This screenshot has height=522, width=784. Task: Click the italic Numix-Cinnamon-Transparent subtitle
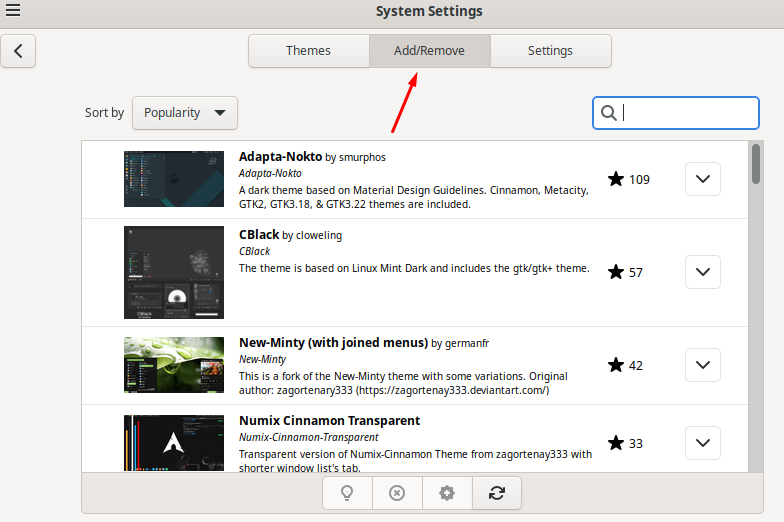[x=308, y=438]
